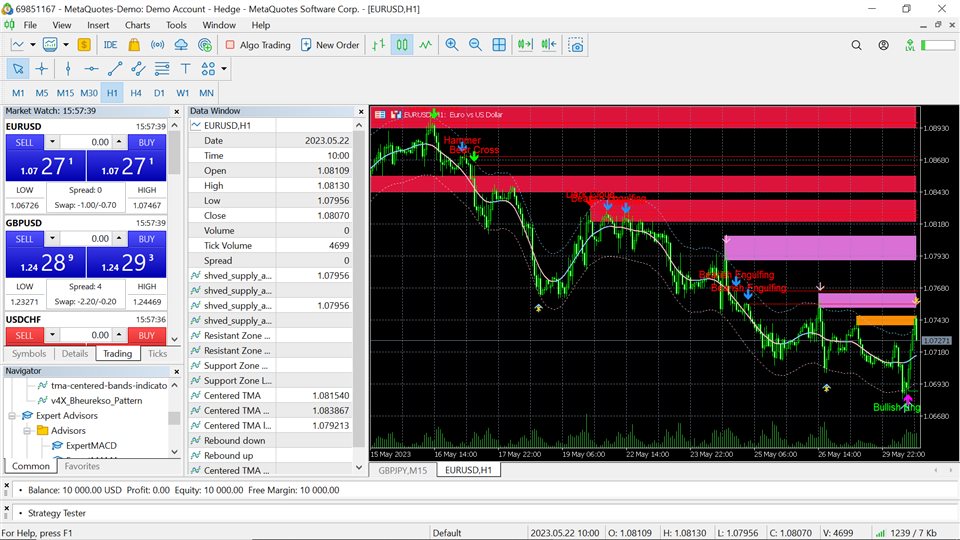Draw a horizontal line

pos(91,69)
